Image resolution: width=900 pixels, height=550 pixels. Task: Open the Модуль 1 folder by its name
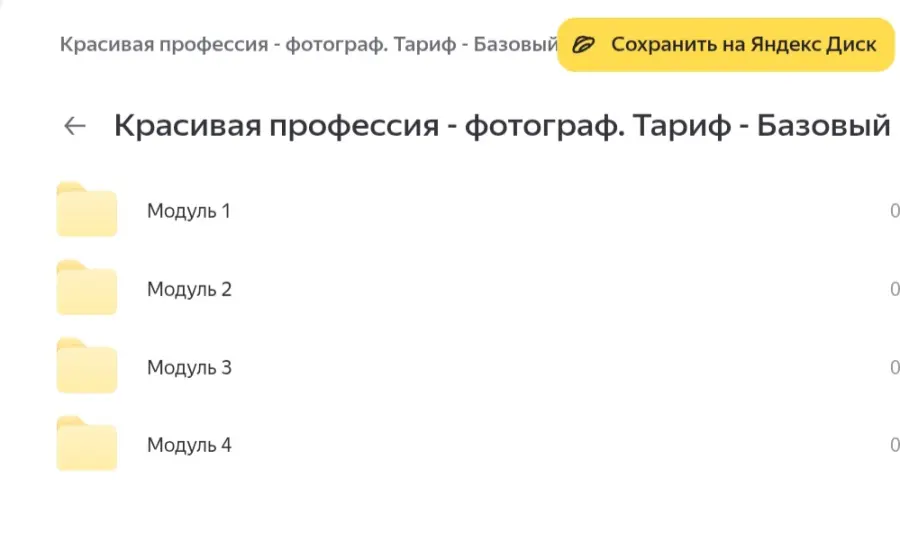[189, 211]
